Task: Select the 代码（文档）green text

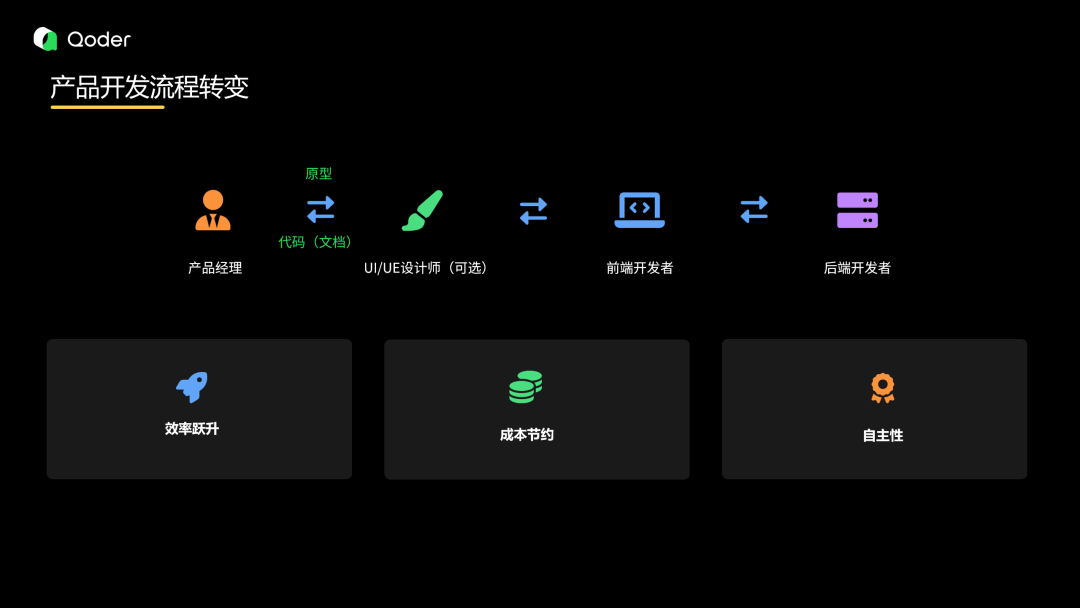Action: click(318, 242)
